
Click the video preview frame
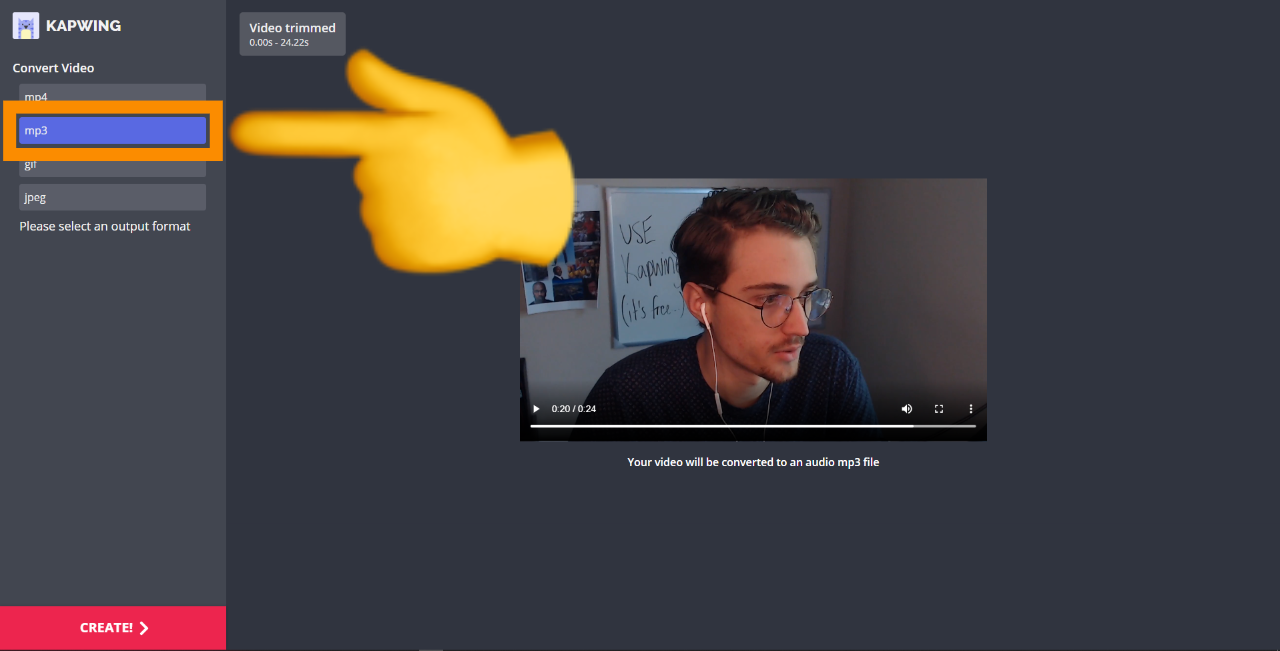coord(753,309)
